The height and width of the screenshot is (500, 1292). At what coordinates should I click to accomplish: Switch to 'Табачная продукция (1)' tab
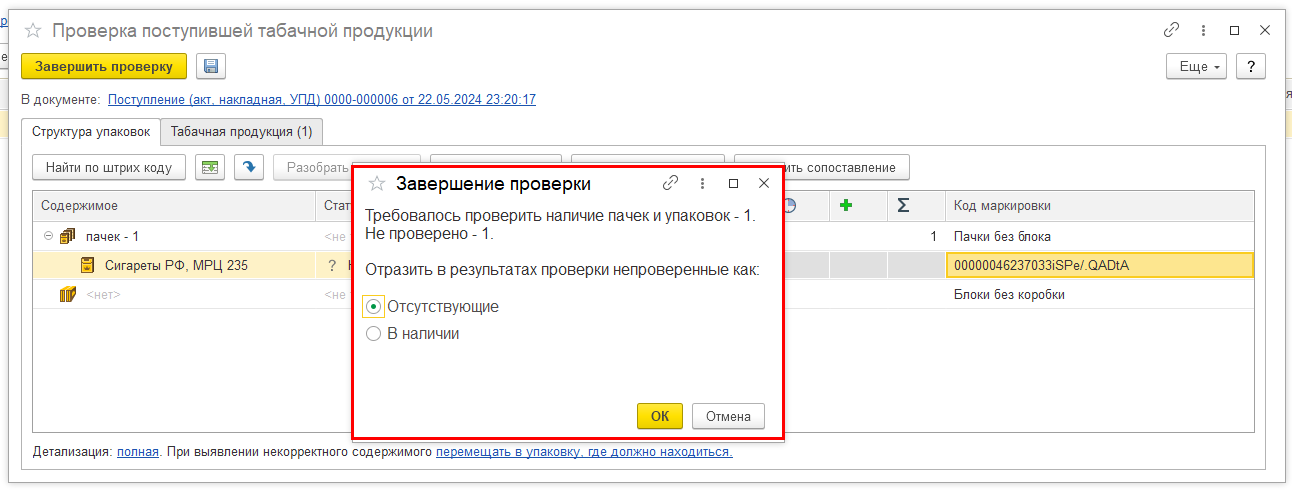241,132
